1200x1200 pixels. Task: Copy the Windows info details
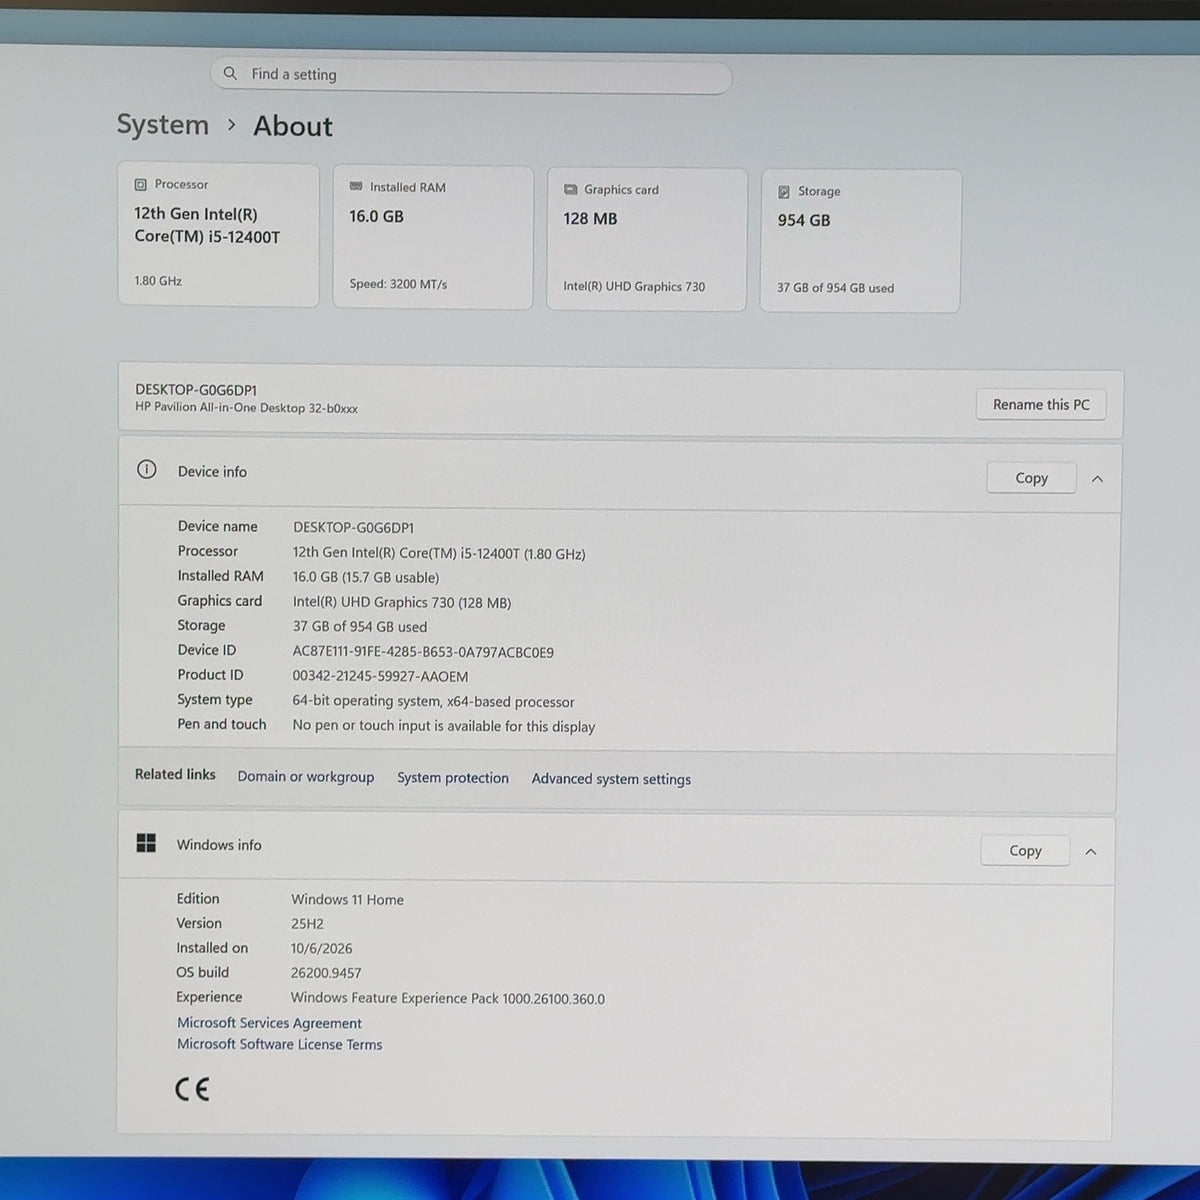pyautogui.click(x=1025, y=851)
